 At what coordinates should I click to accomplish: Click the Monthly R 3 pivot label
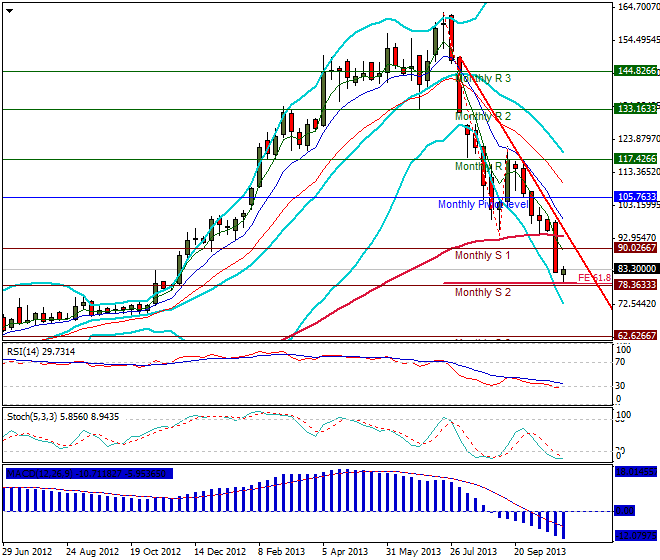(x=483, y=78)
